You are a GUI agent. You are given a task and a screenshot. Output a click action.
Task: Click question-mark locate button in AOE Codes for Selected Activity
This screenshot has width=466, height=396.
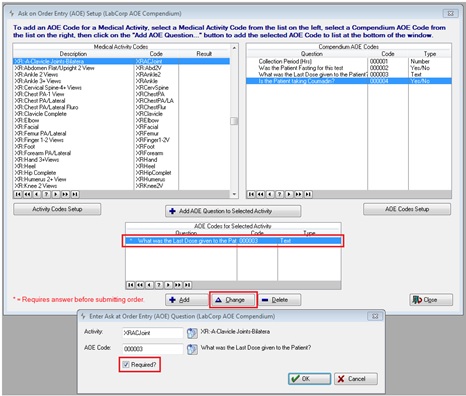coord(159,285)
